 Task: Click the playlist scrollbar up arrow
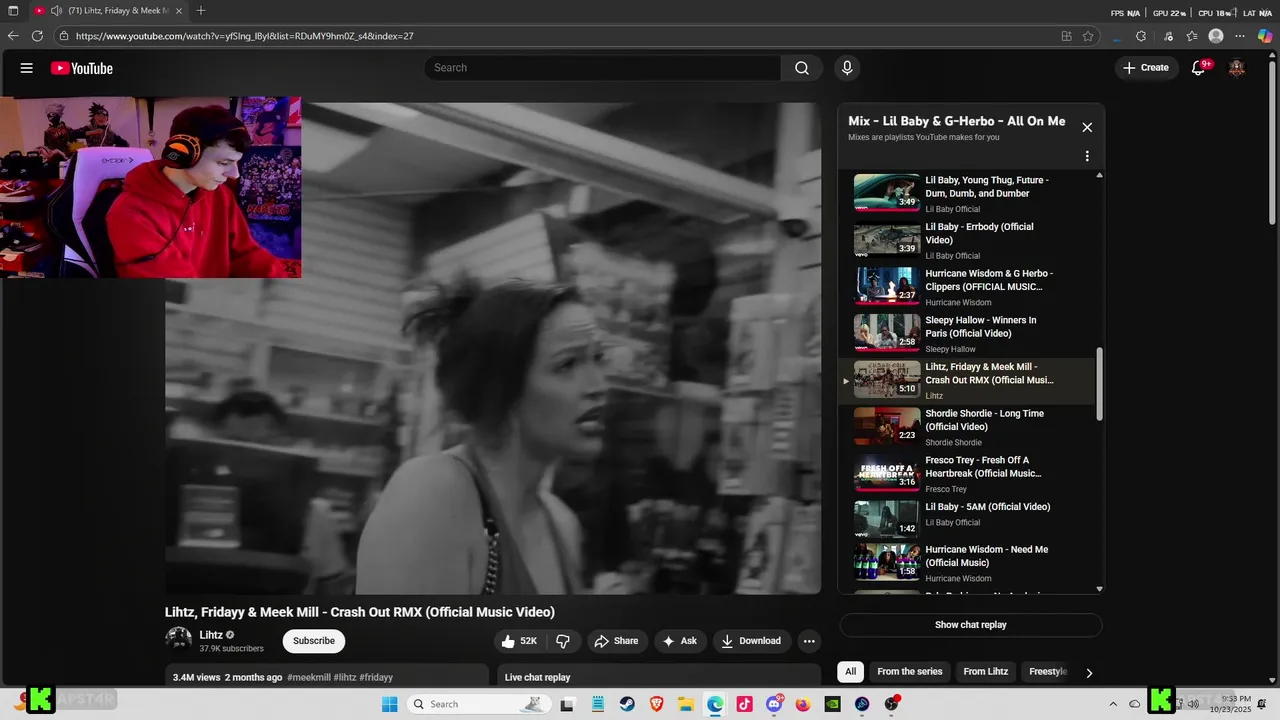[x=1100, y=175]
